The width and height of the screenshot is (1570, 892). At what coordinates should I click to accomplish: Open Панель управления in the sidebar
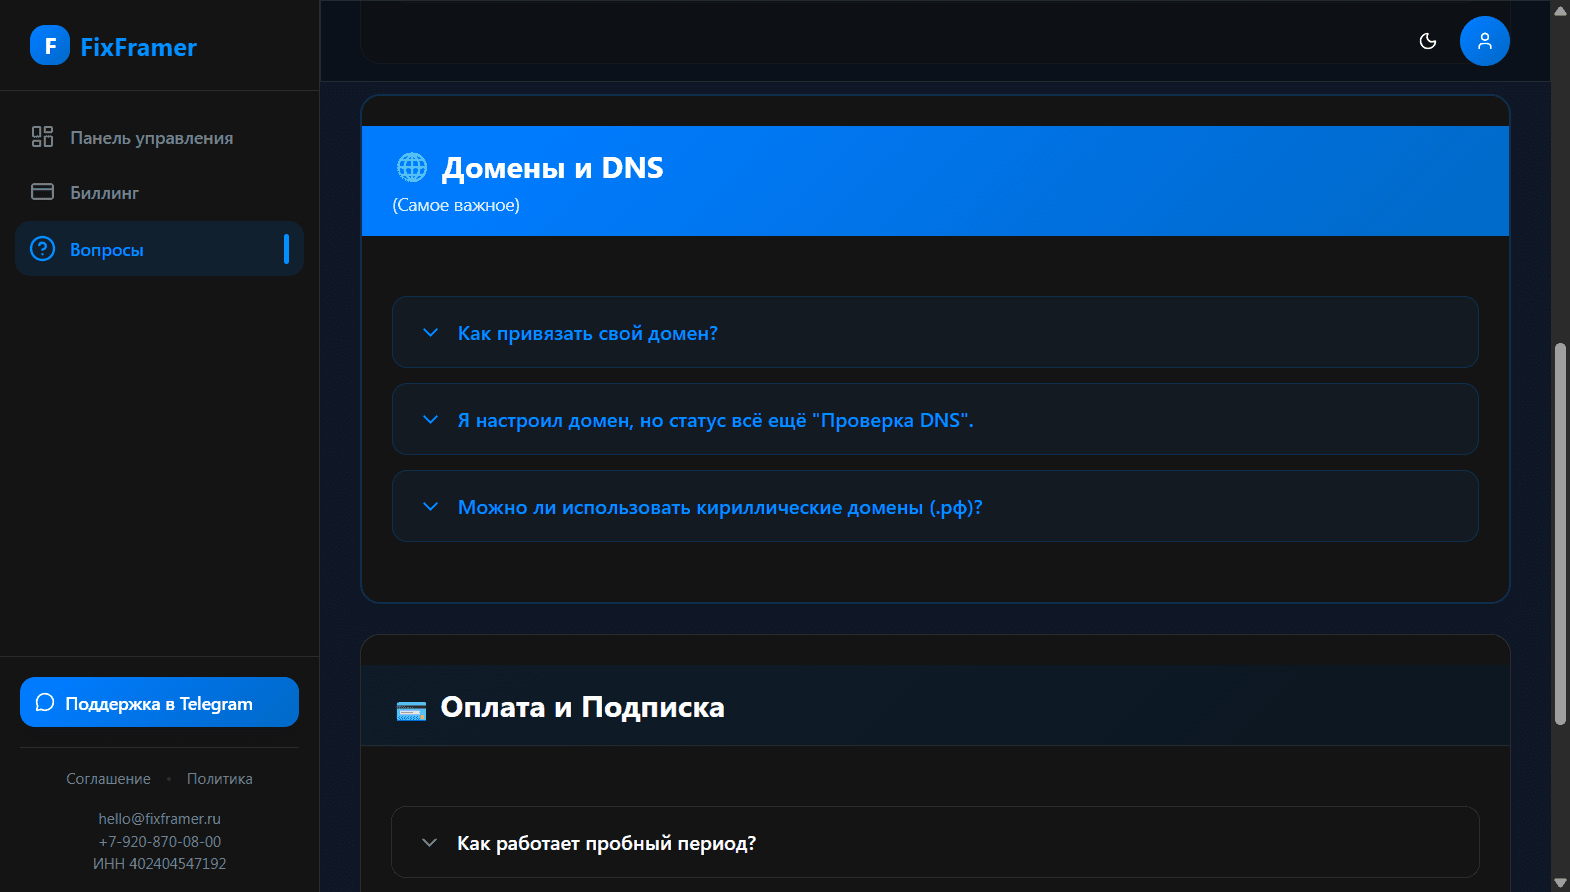click(151, 138)
